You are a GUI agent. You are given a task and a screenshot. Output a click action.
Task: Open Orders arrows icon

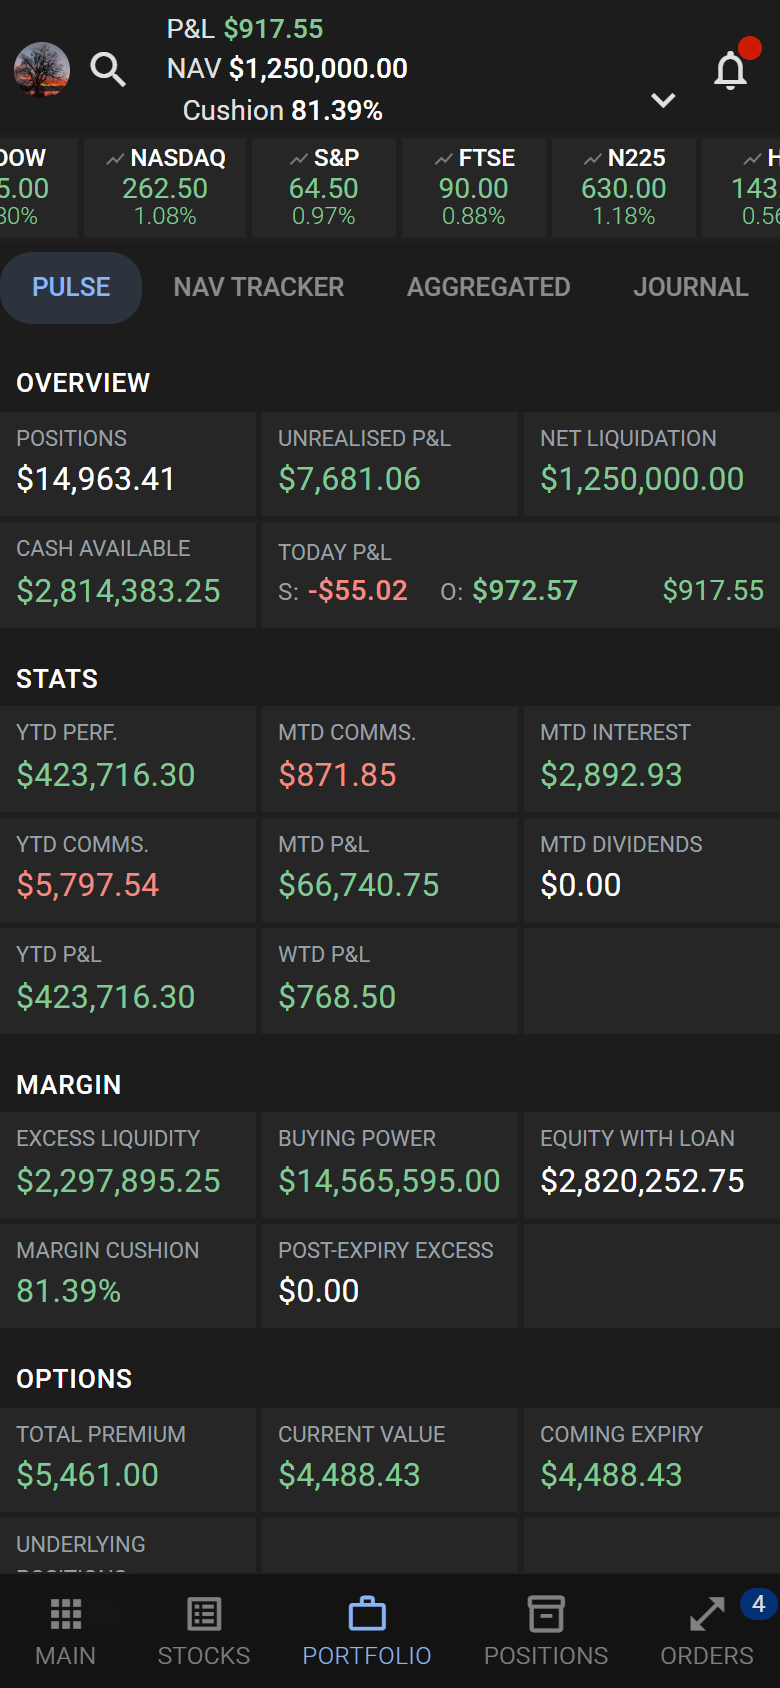(707, 1615)
